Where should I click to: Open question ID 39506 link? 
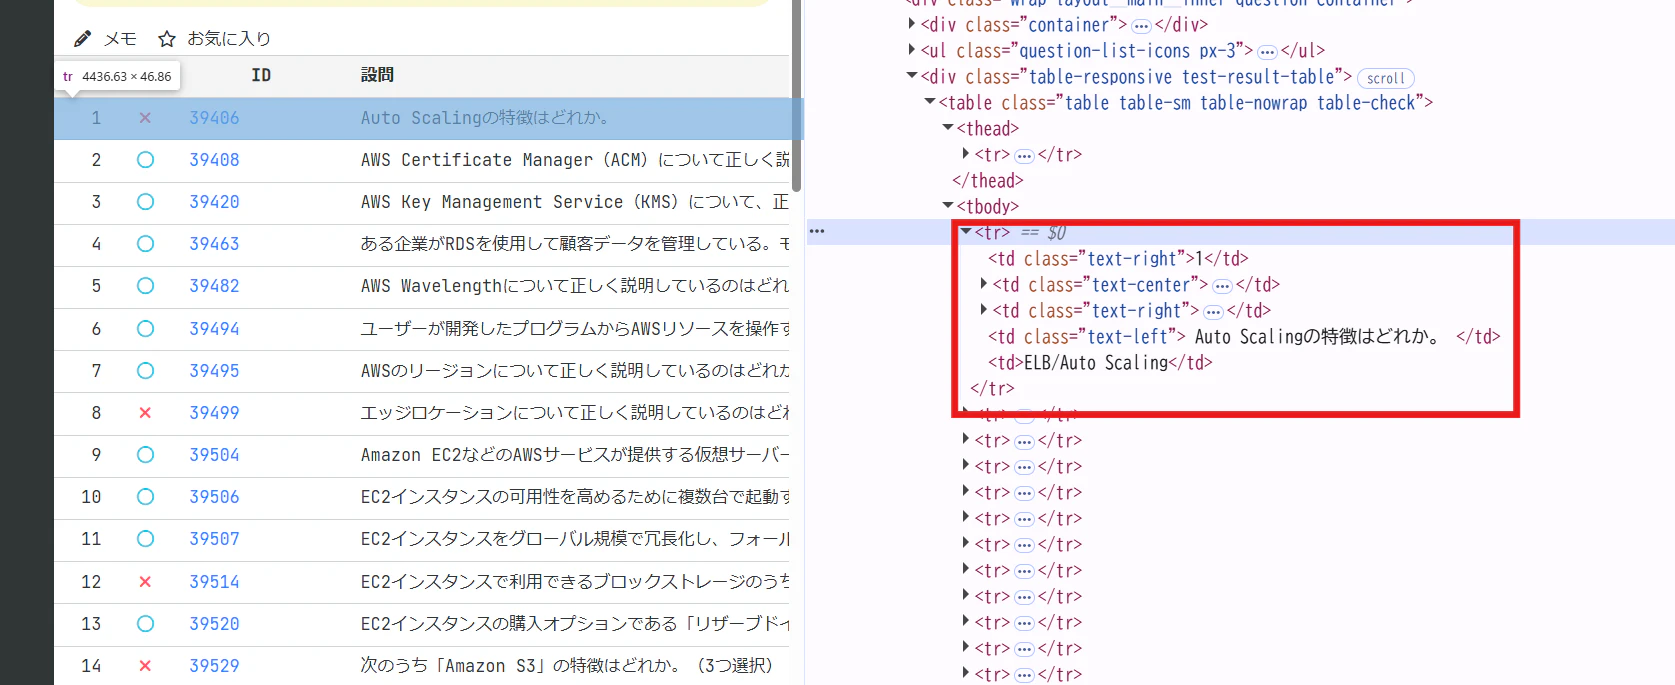tap(215, 497)
